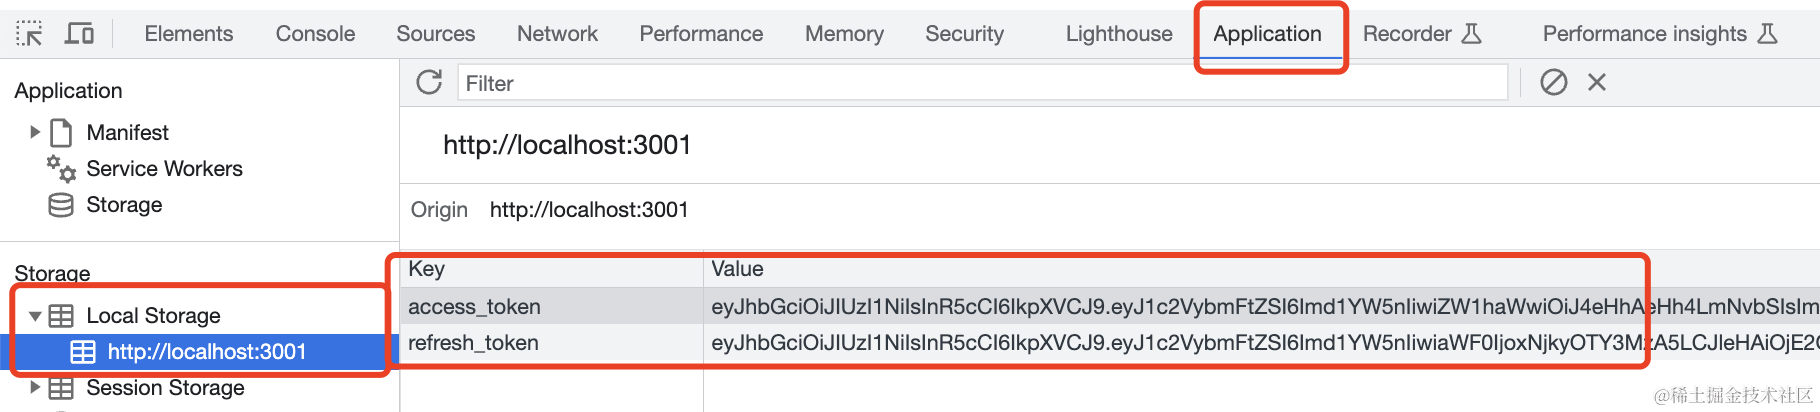Open the Console tab
The height and width of the screenshot is (412, 1820).
[x=315, y=34]
